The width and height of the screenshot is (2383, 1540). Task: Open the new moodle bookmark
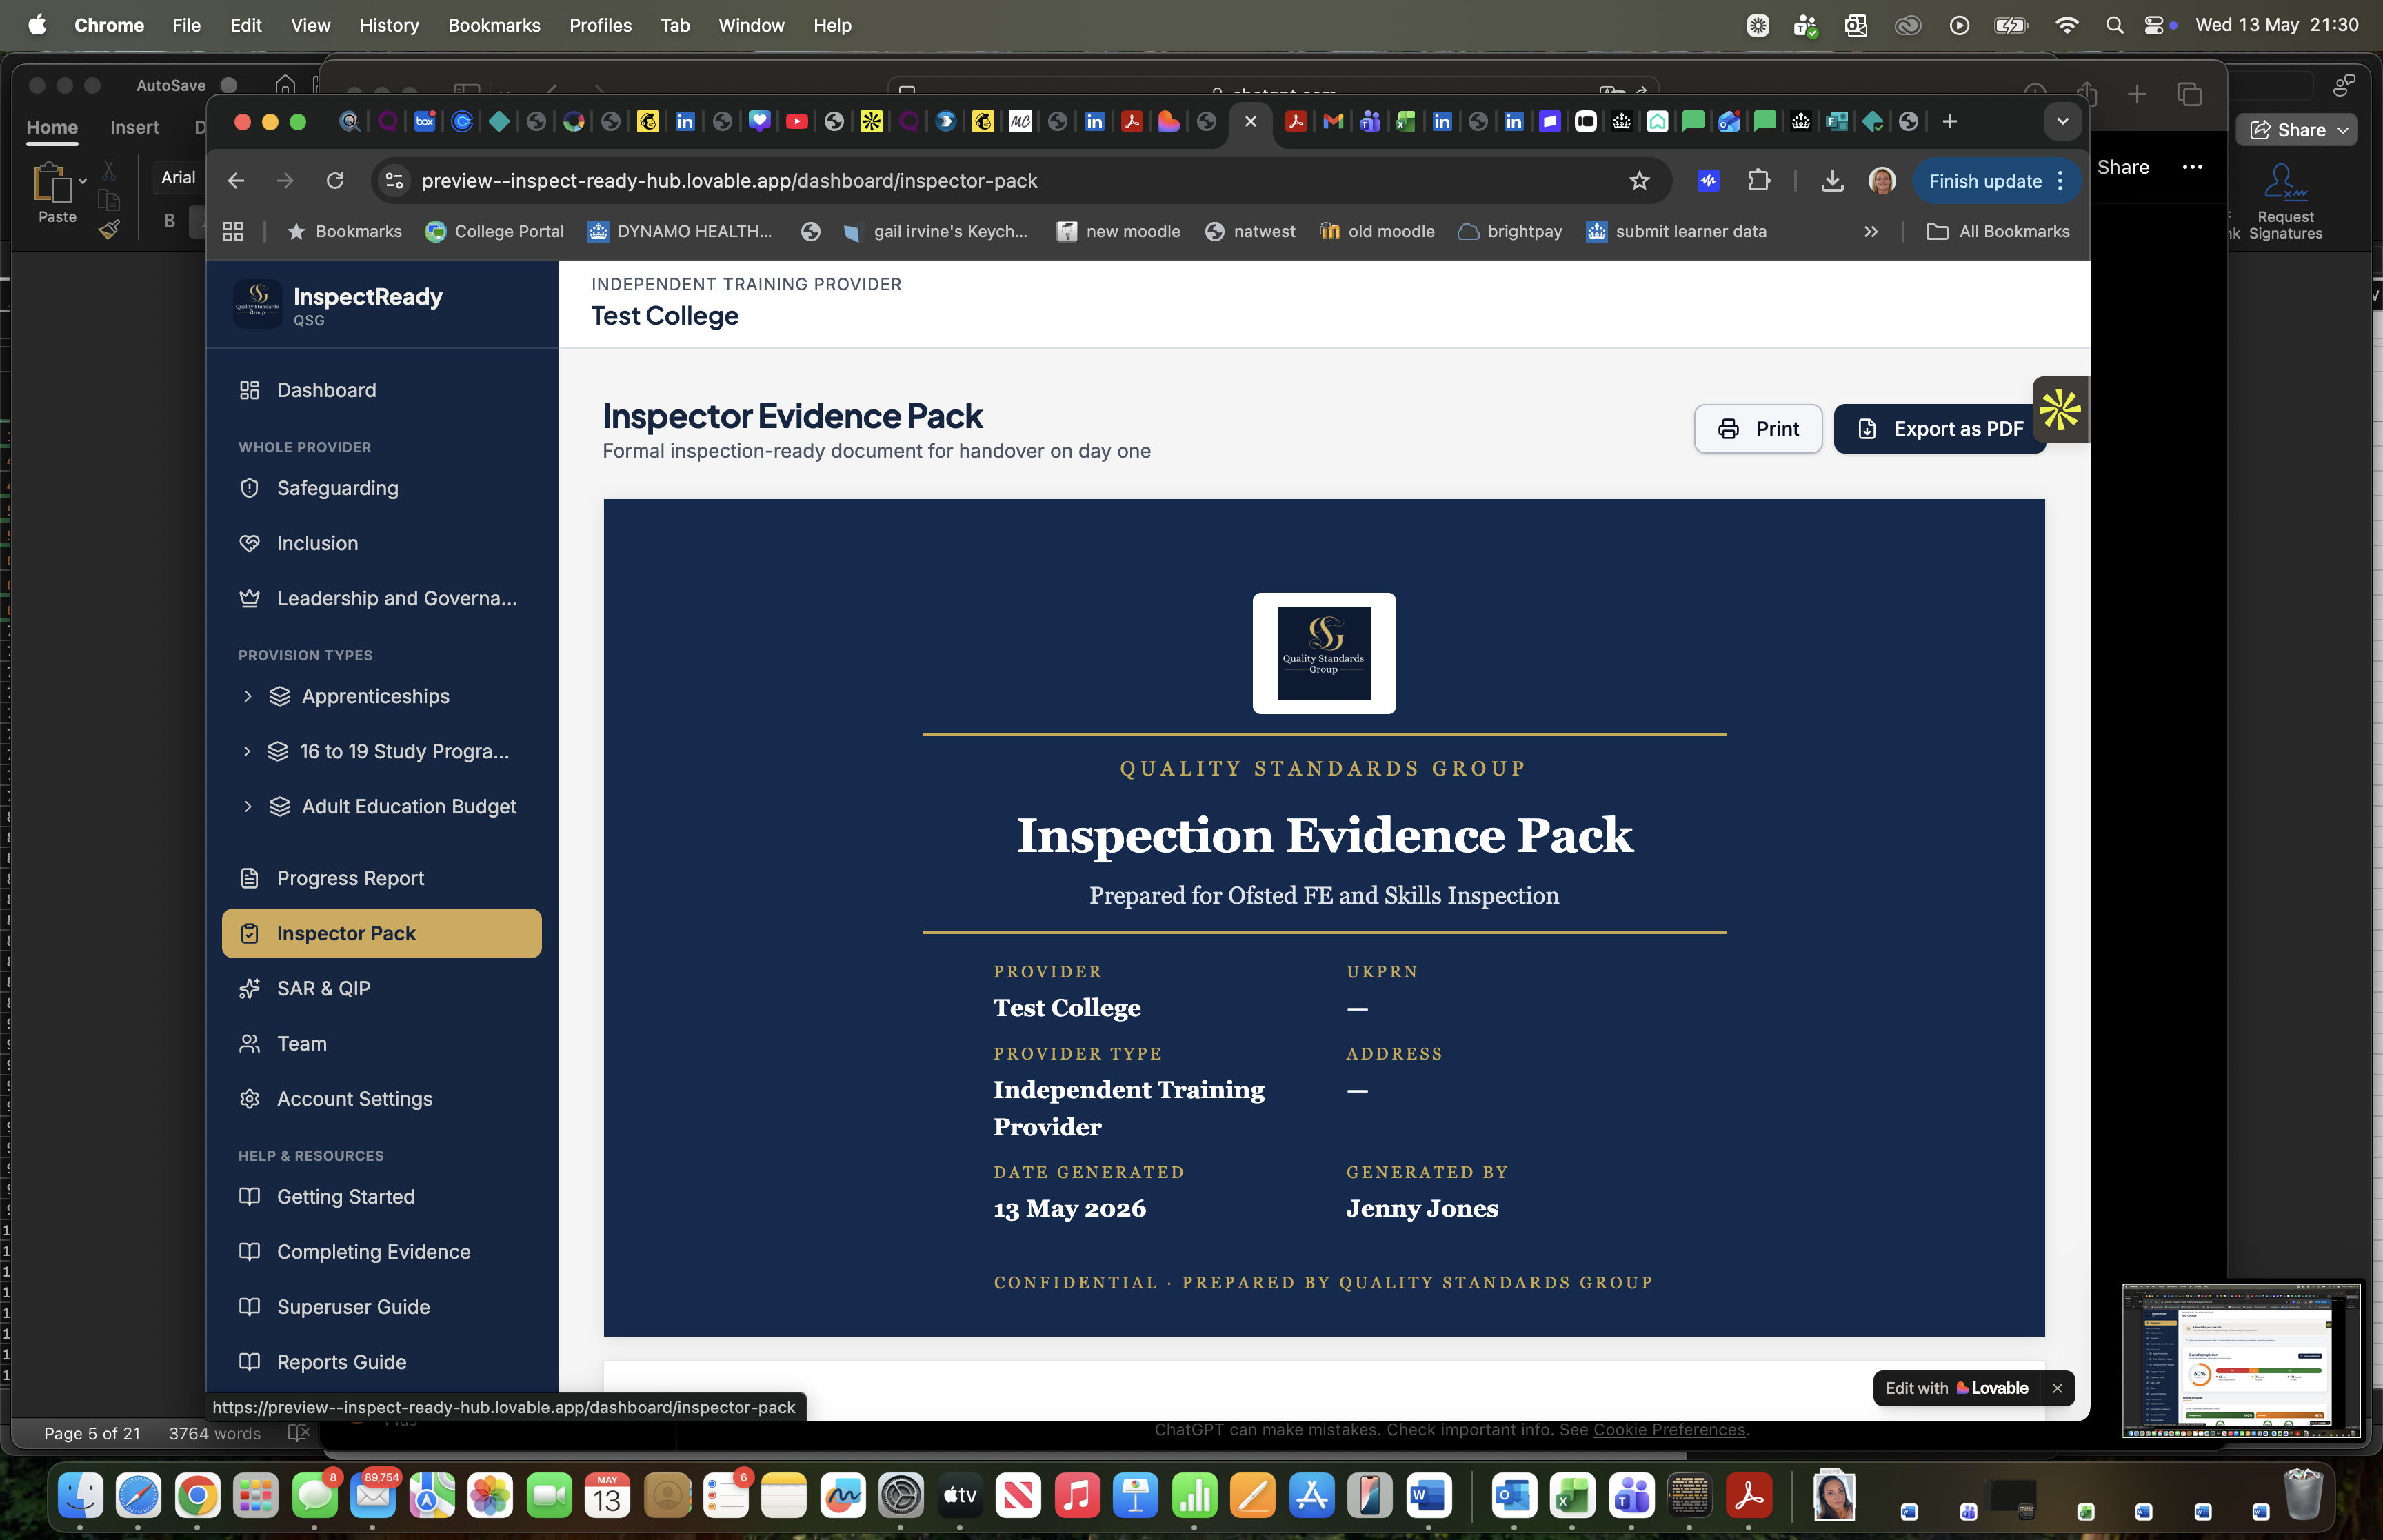[x=1119, y=231]
